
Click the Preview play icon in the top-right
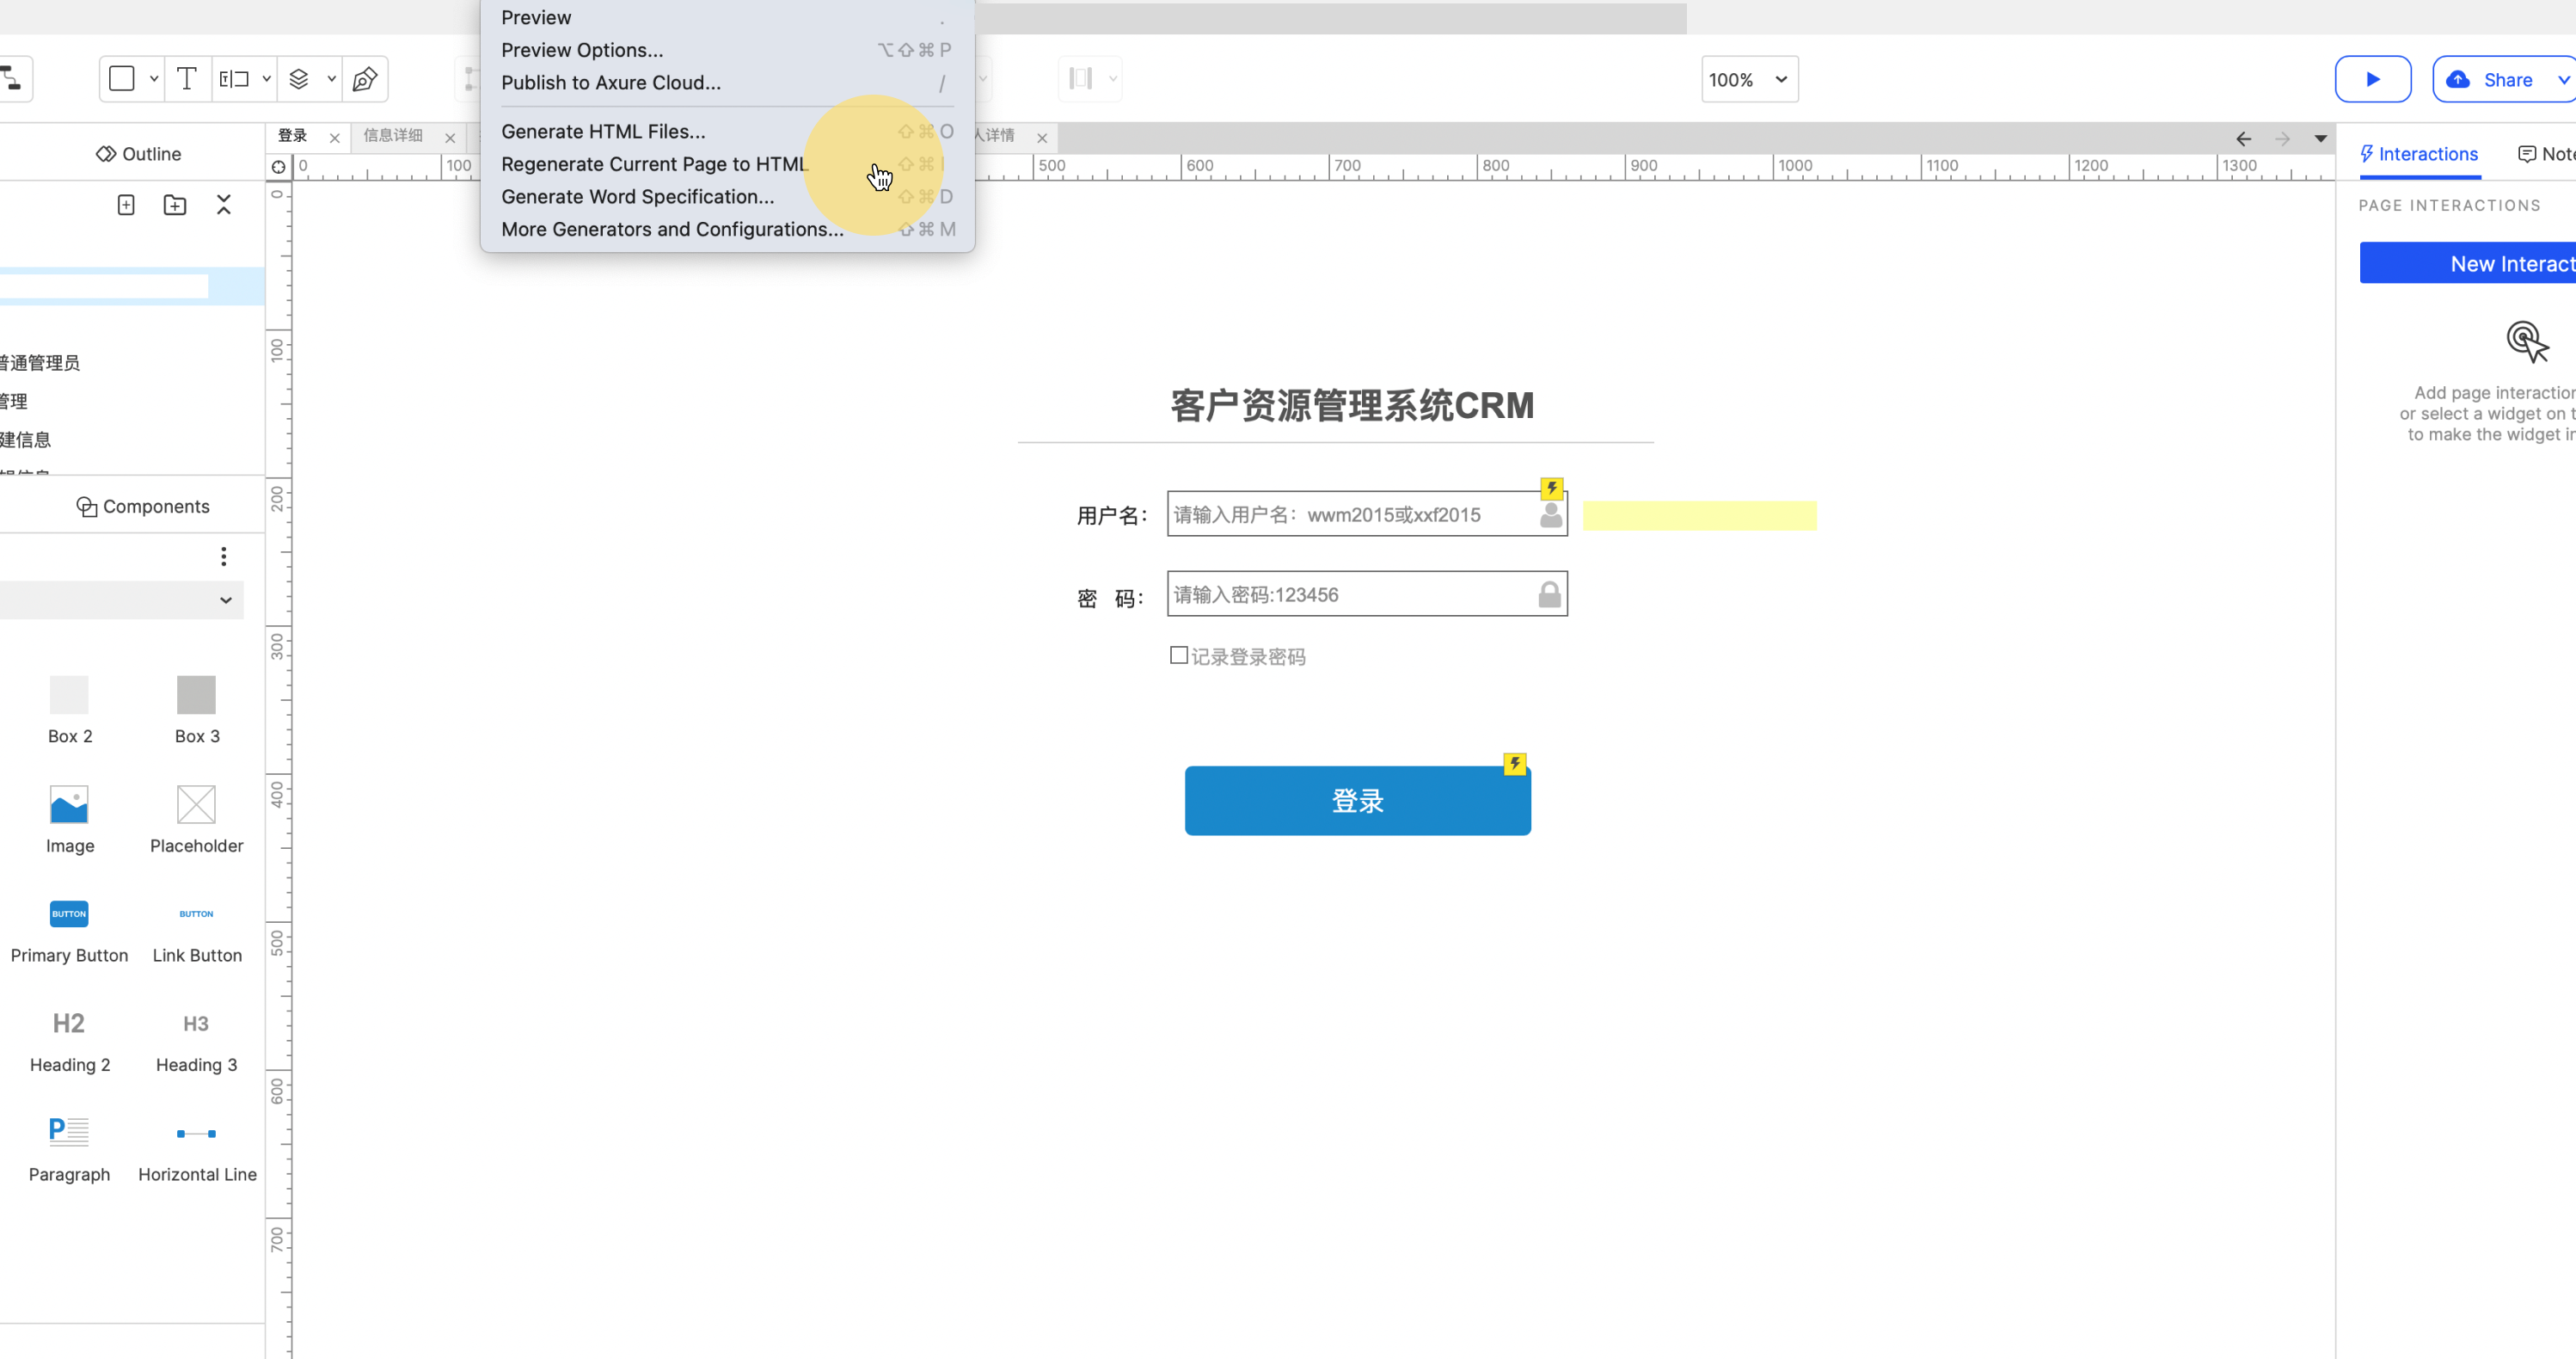[2374, 79]
